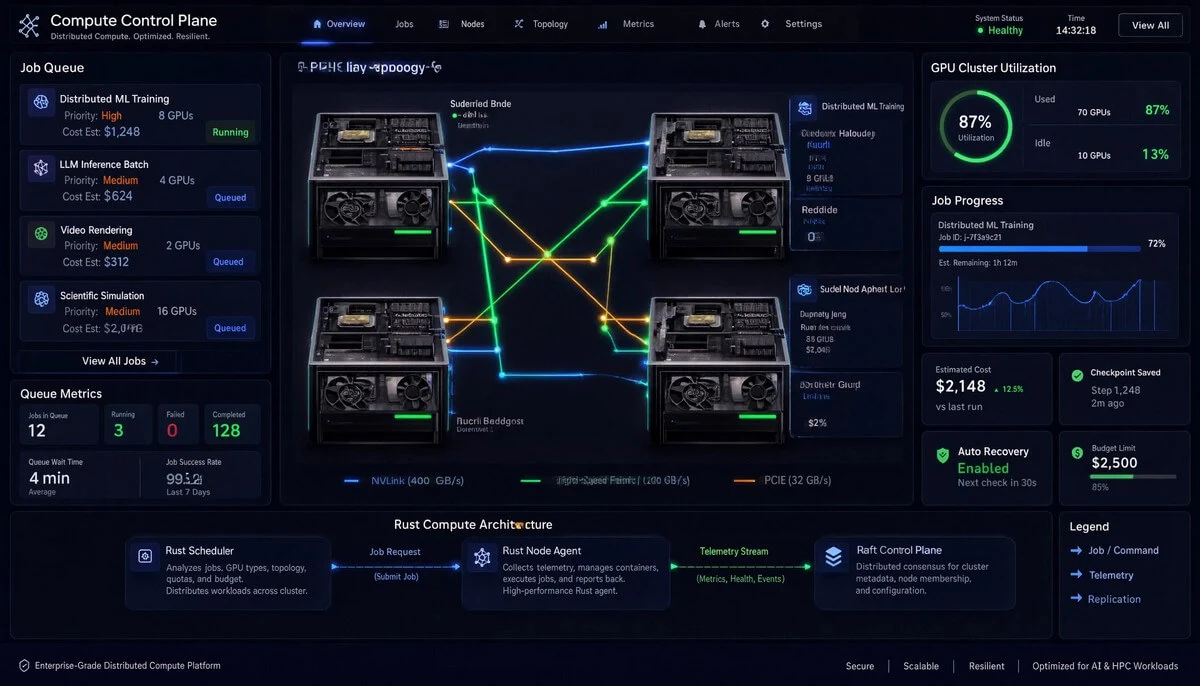Switch to the Metrics tab
Screen dimensions: 1200x686
[x=626, y=24]
